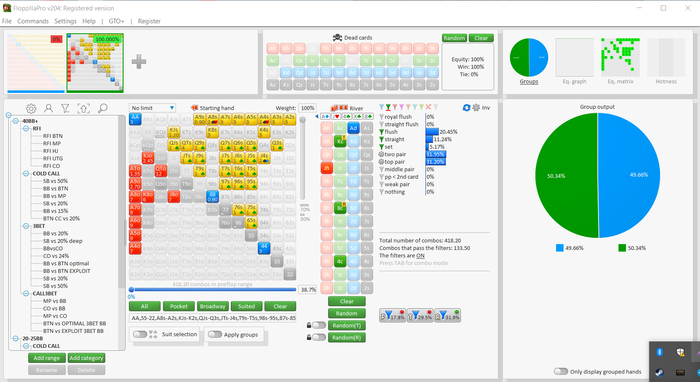The height and width of the screenshot is (382, 700).
Task: Click the user profile icon above the tree
Action: pos(48,108)
